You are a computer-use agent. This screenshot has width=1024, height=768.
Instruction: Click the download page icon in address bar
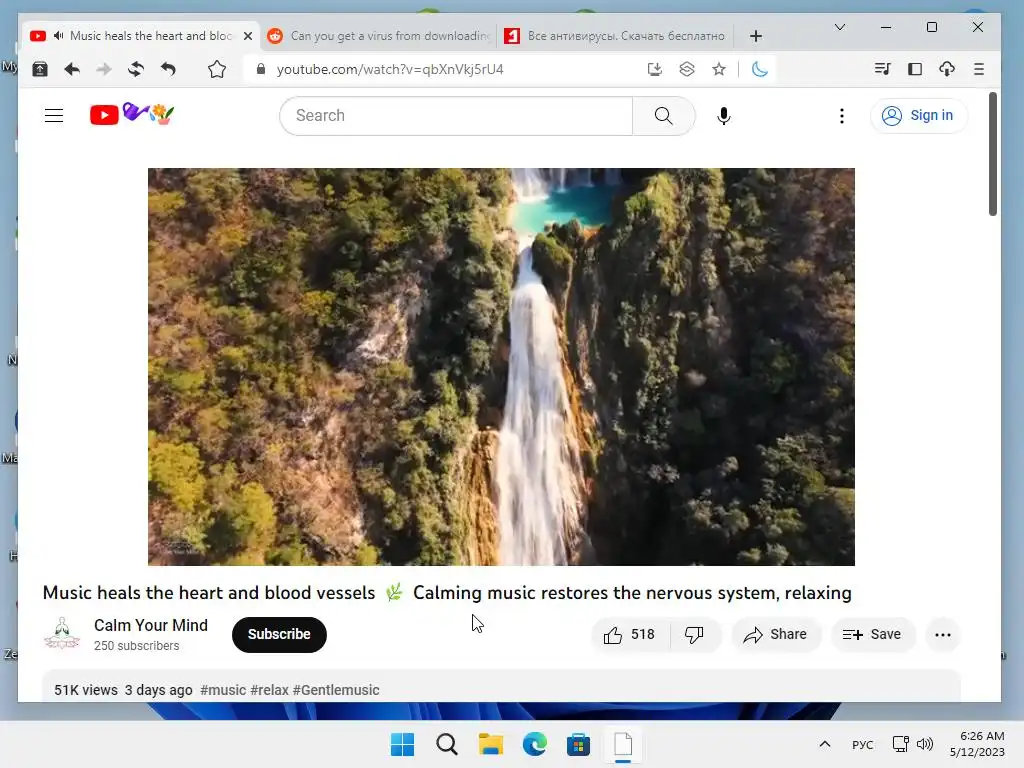pyautogui.click(x=654, y=69)
